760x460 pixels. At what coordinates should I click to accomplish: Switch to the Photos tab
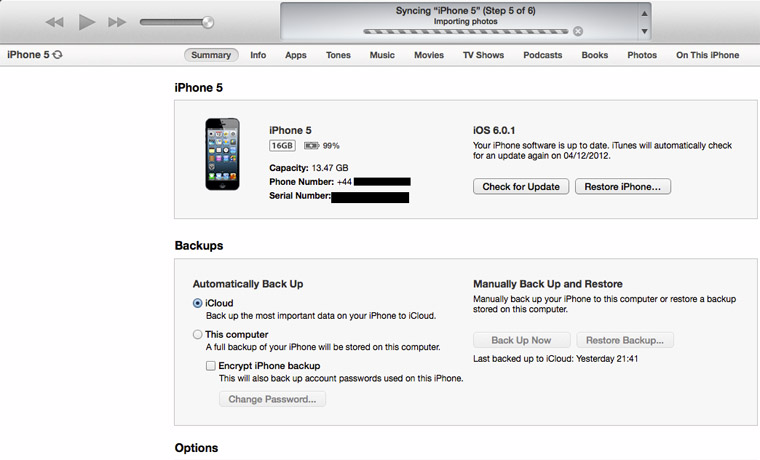click(642, 55)
